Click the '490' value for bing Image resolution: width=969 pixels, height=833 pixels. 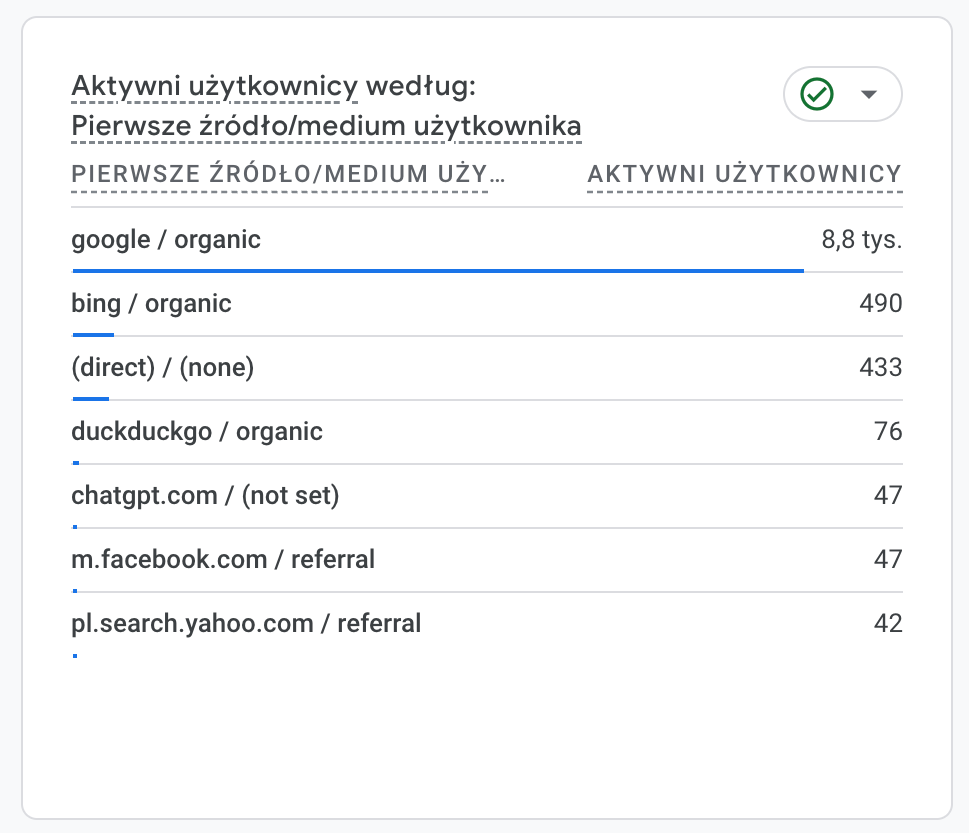tap(880, 304)
